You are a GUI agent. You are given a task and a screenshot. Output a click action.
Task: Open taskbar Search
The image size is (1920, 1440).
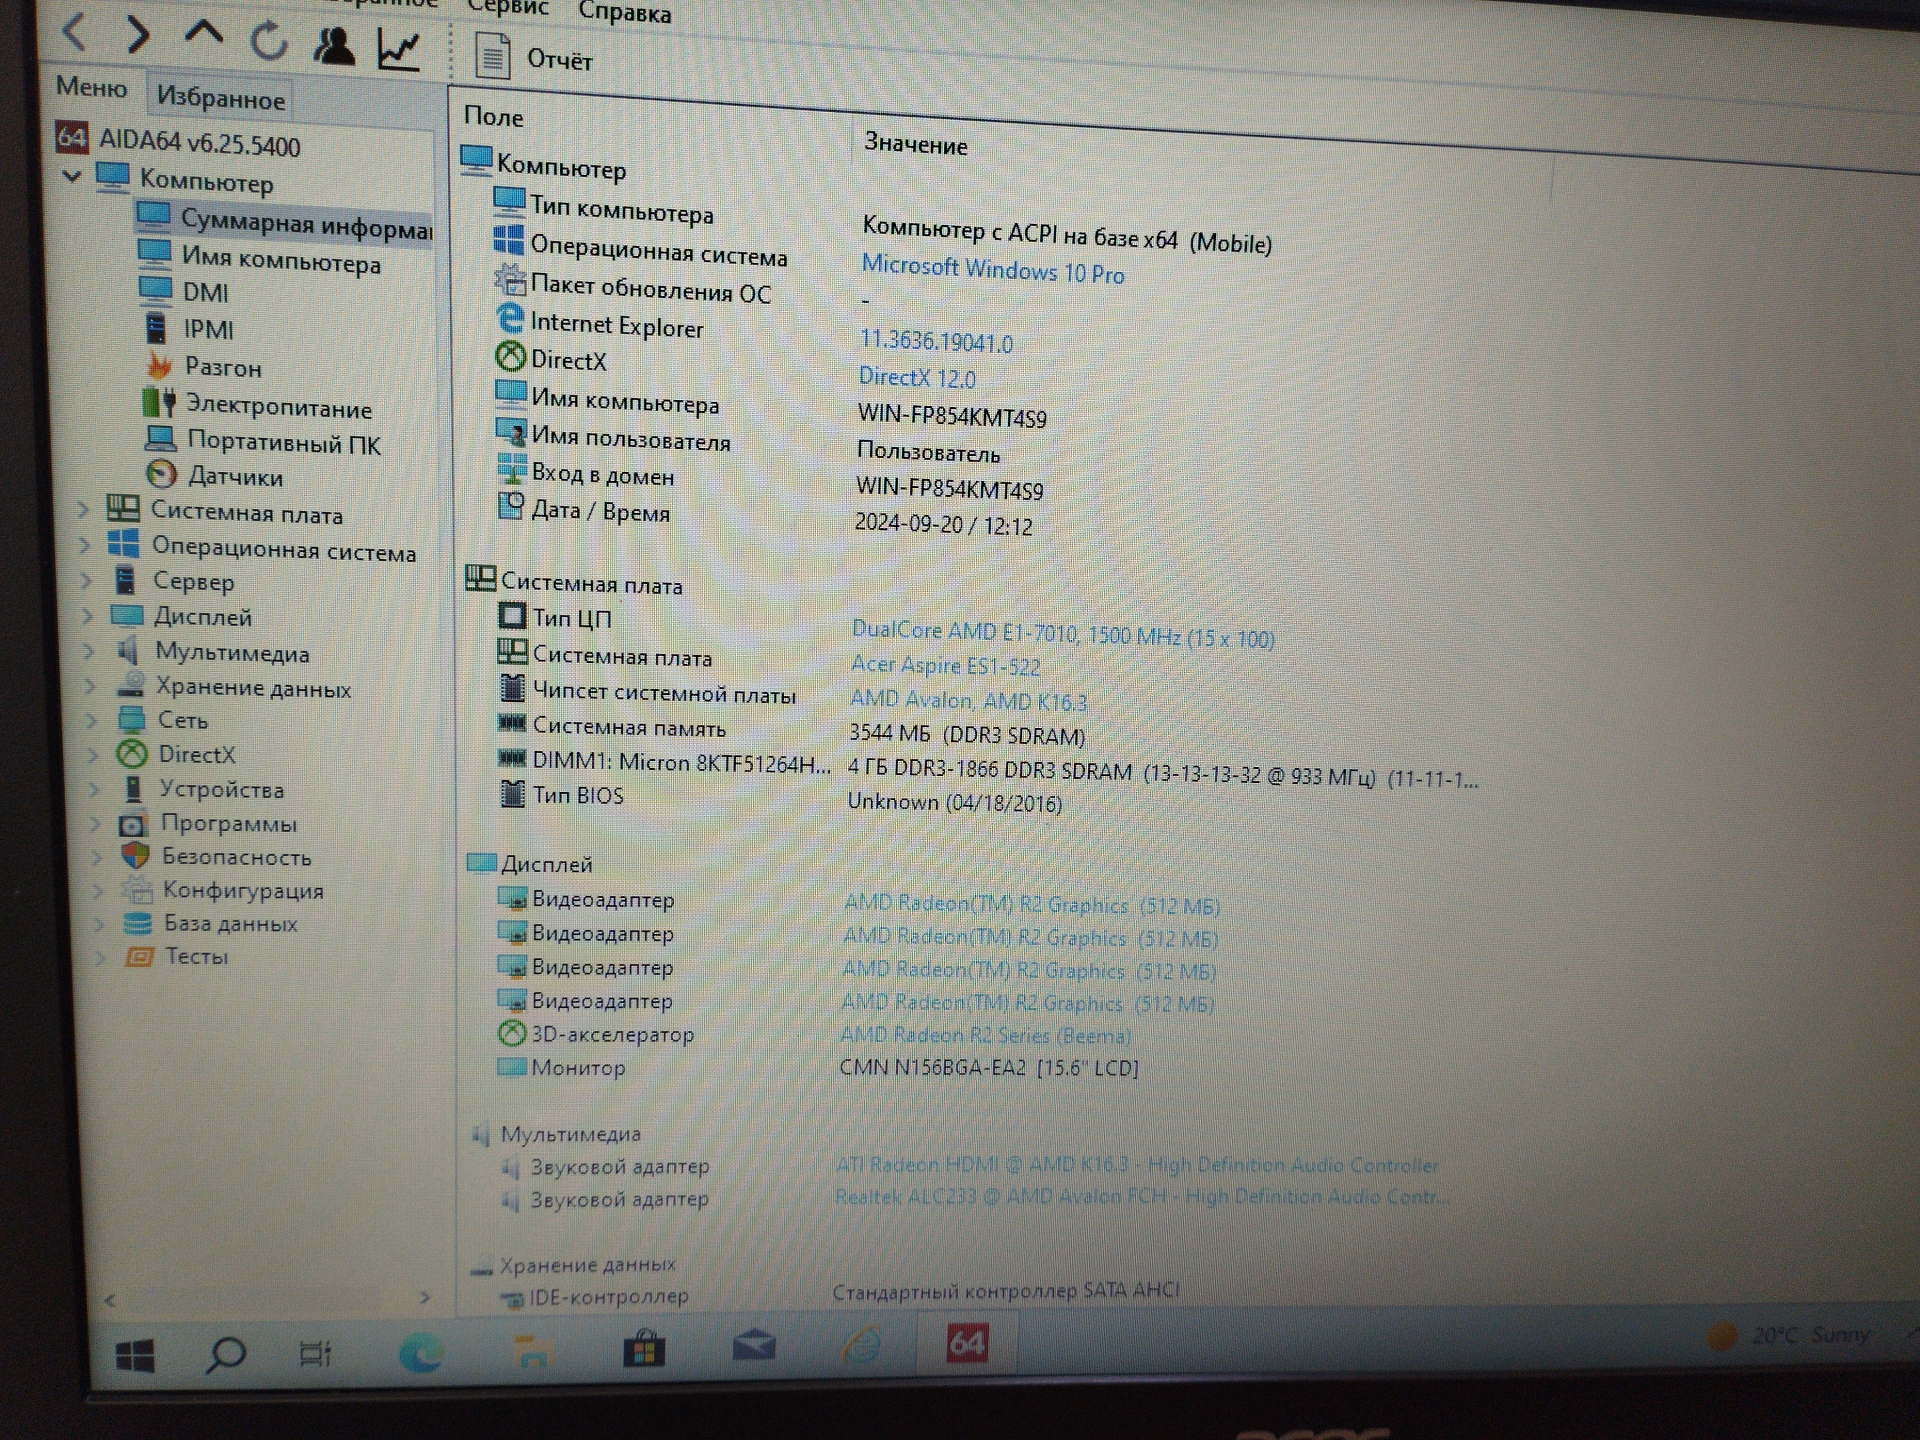(225, 1355)
